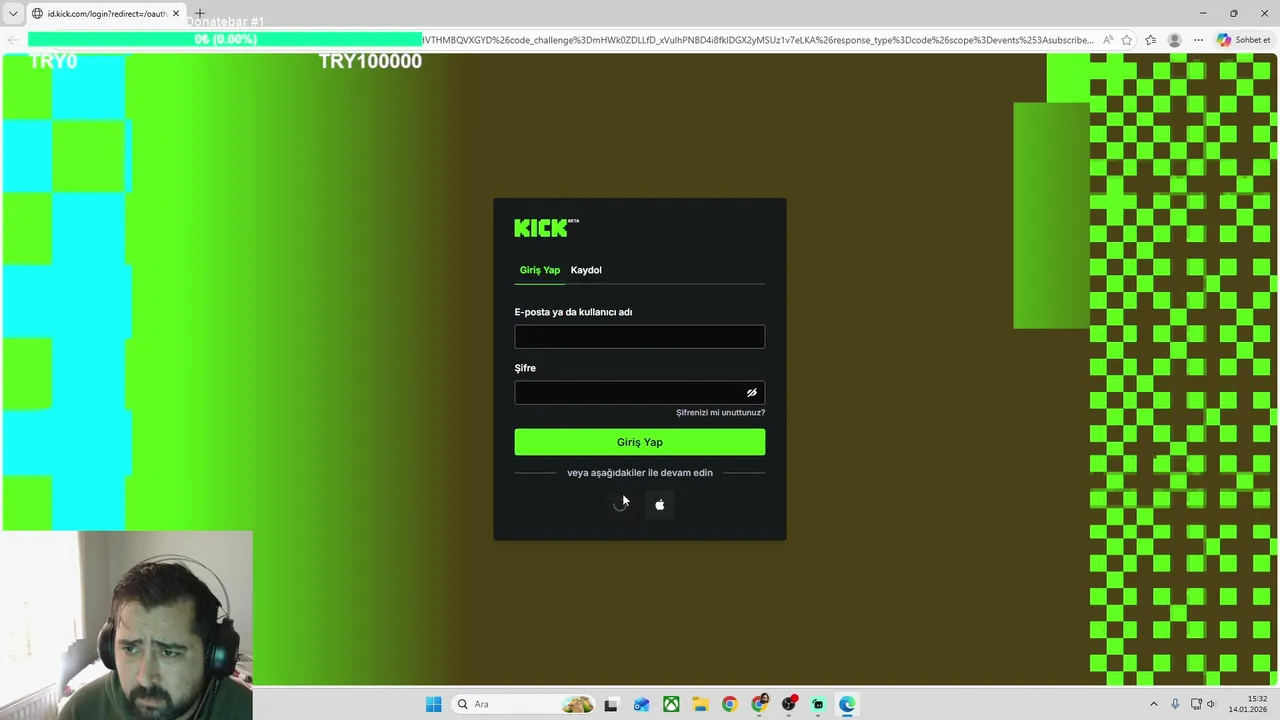
Task: Click the green Giriş Yap submit button
Action: pos(640,442)
